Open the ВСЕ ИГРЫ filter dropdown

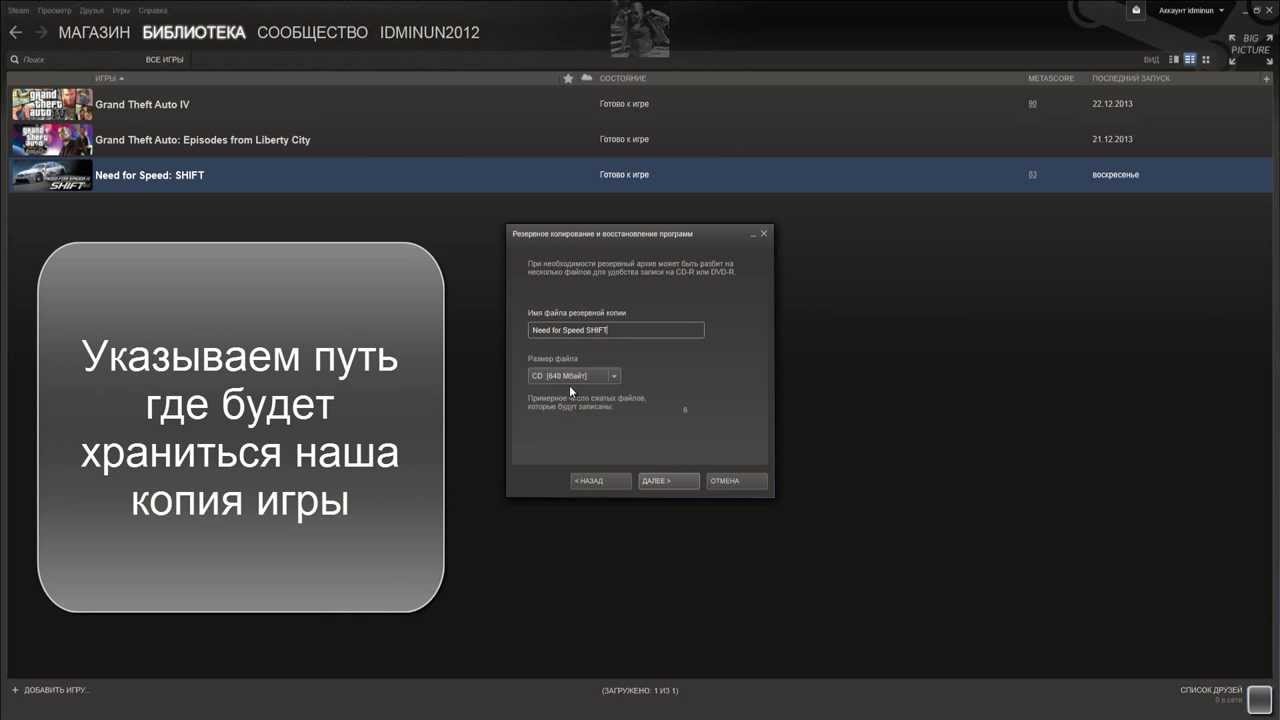click(165, 60)
